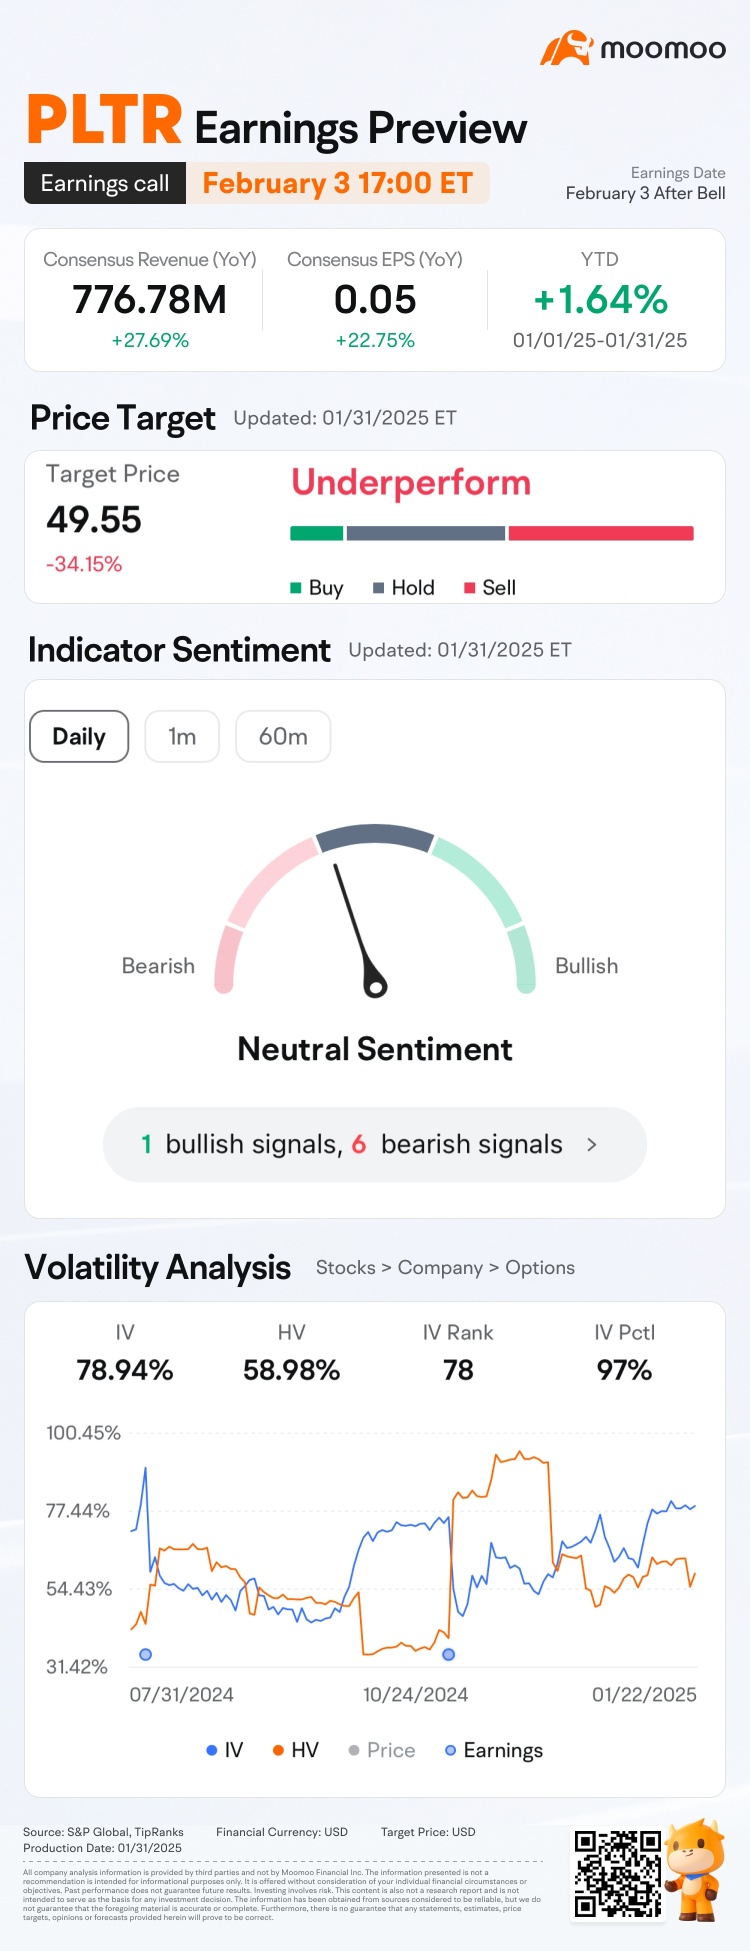
Task: Click the red Sell segment of rating bar
Action: coord(601,533)
